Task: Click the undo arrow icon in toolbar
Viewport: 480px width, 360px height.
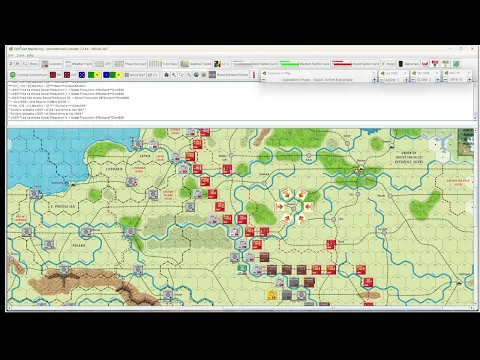Action: point(10,64)
